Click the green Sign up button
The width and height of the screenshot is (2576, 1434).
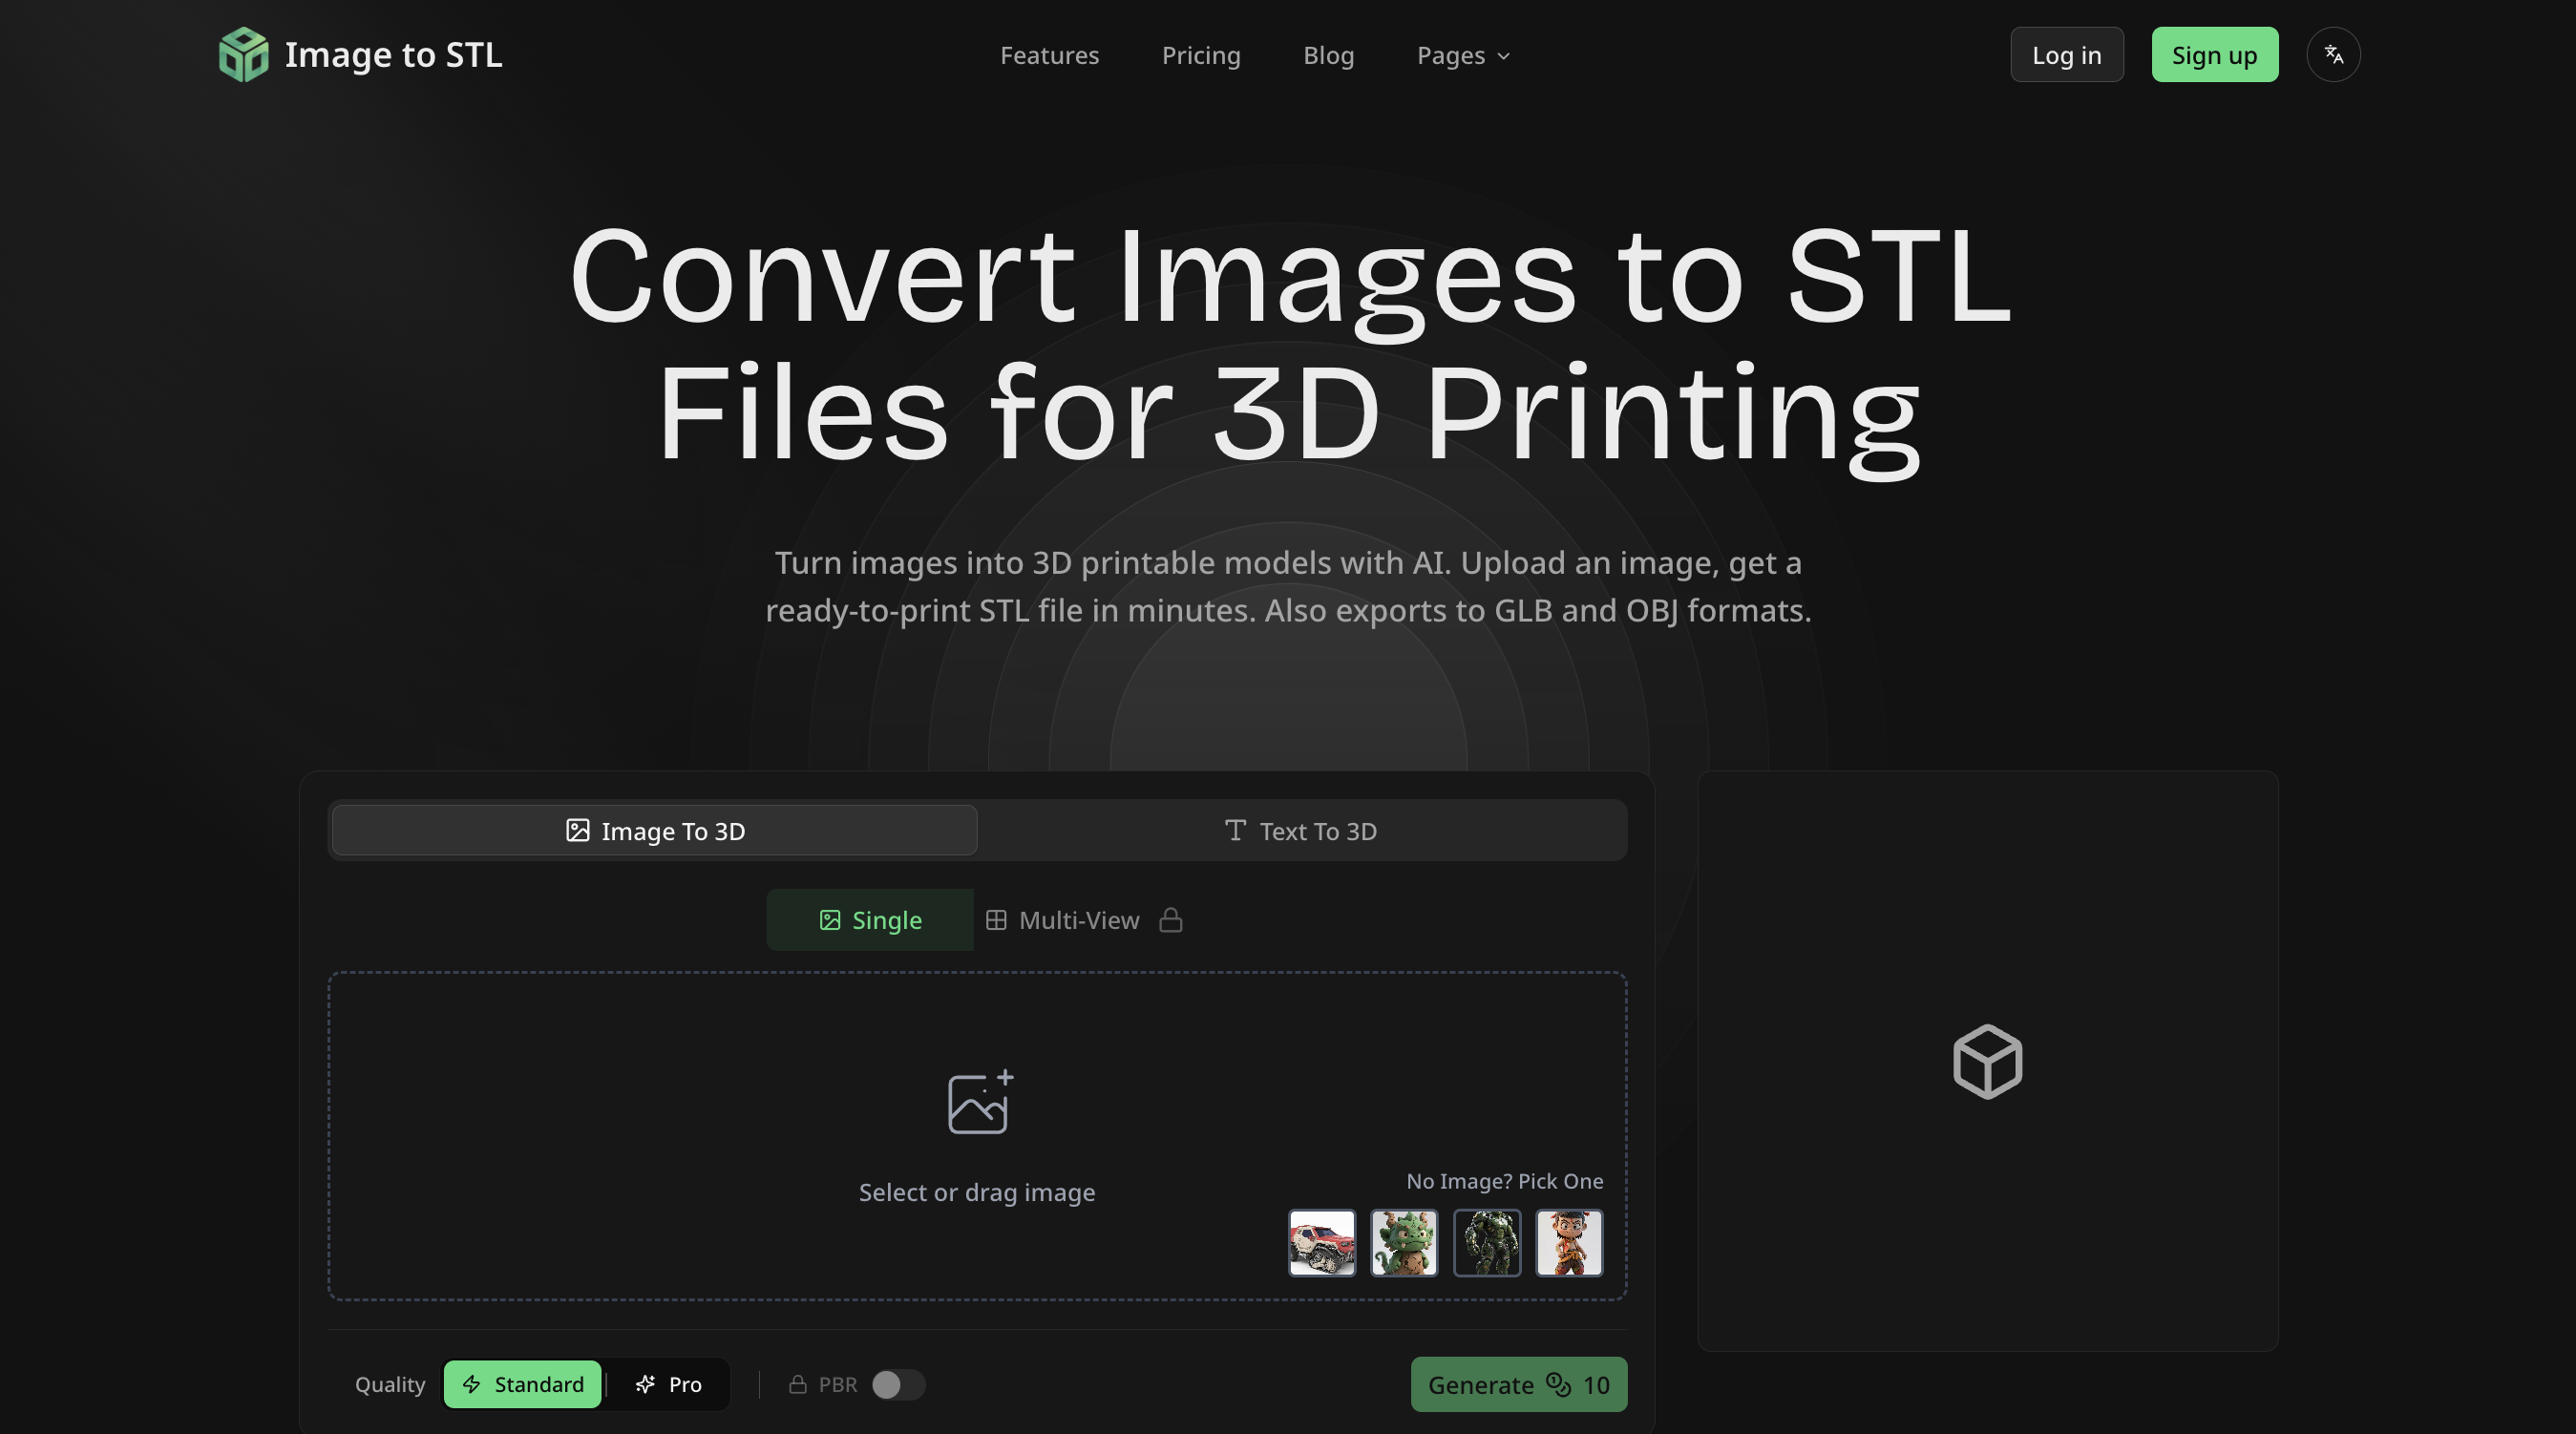(x=2214, y=54)
